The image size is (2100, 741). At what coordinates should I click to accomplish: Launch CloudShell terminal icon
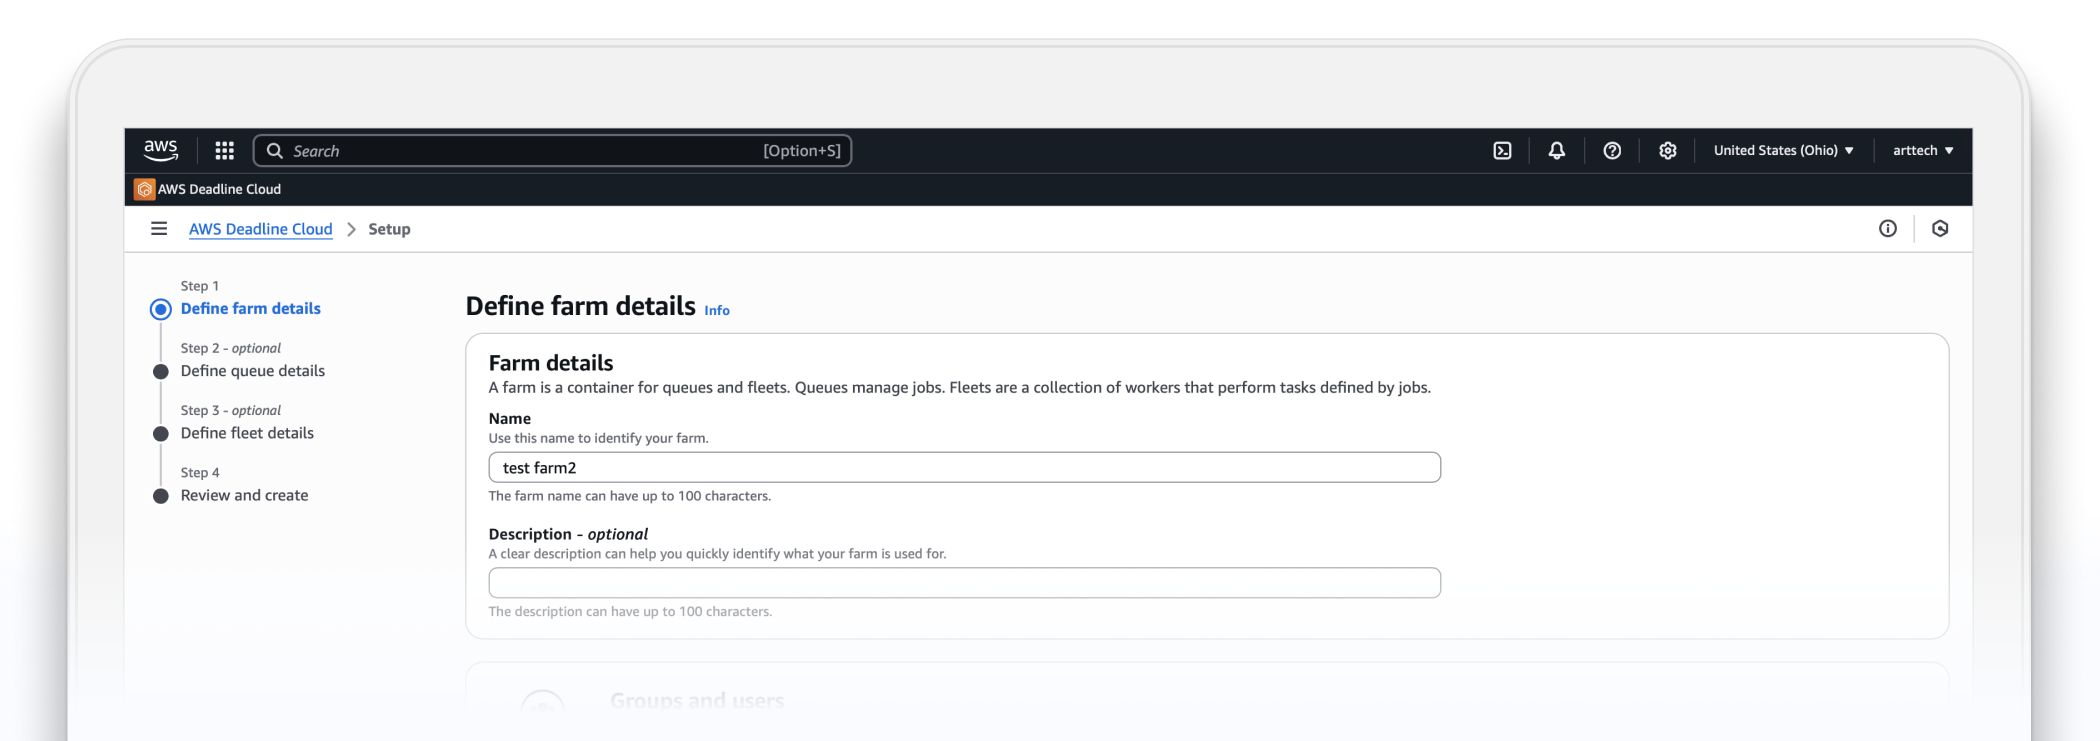[1502, 150]
